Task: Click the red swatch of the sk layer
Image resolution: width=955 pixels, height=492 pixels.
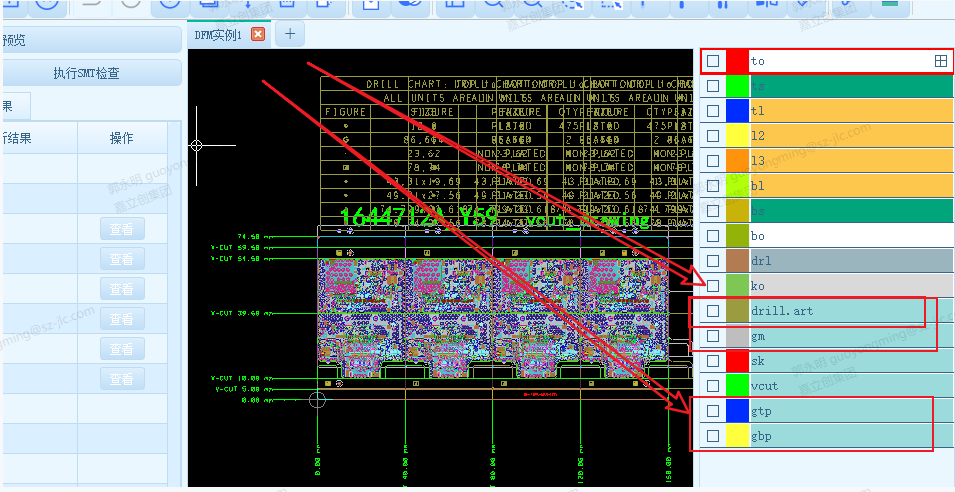Action: (737, 361)
